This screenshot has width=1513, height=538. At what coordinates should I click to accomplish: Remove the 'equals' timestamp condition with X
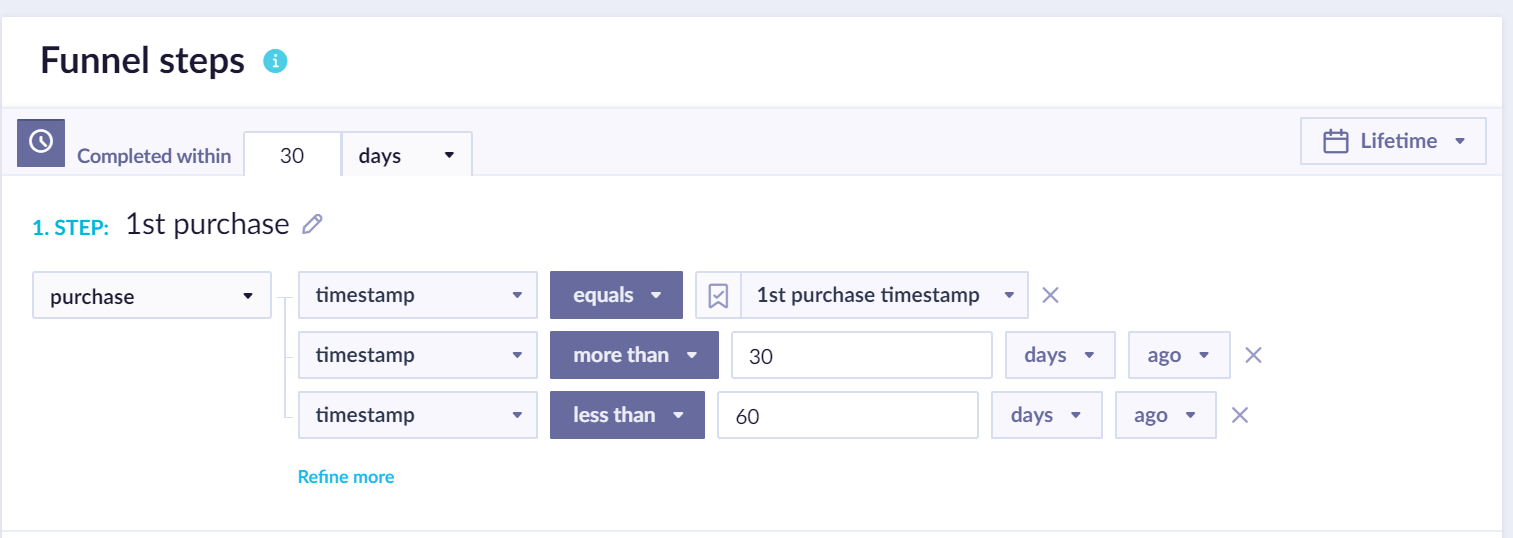coord(1050,295)
